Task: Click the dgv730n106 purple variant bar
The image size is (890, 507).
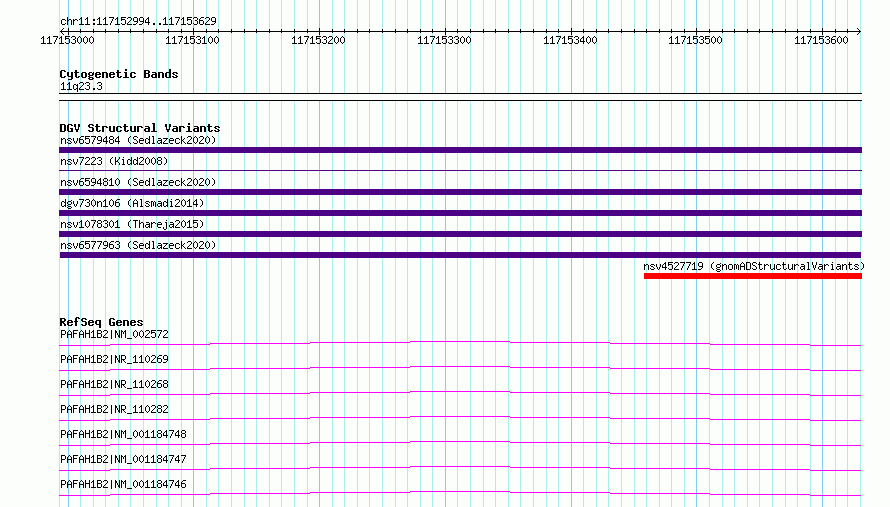Action: (460, 213)
